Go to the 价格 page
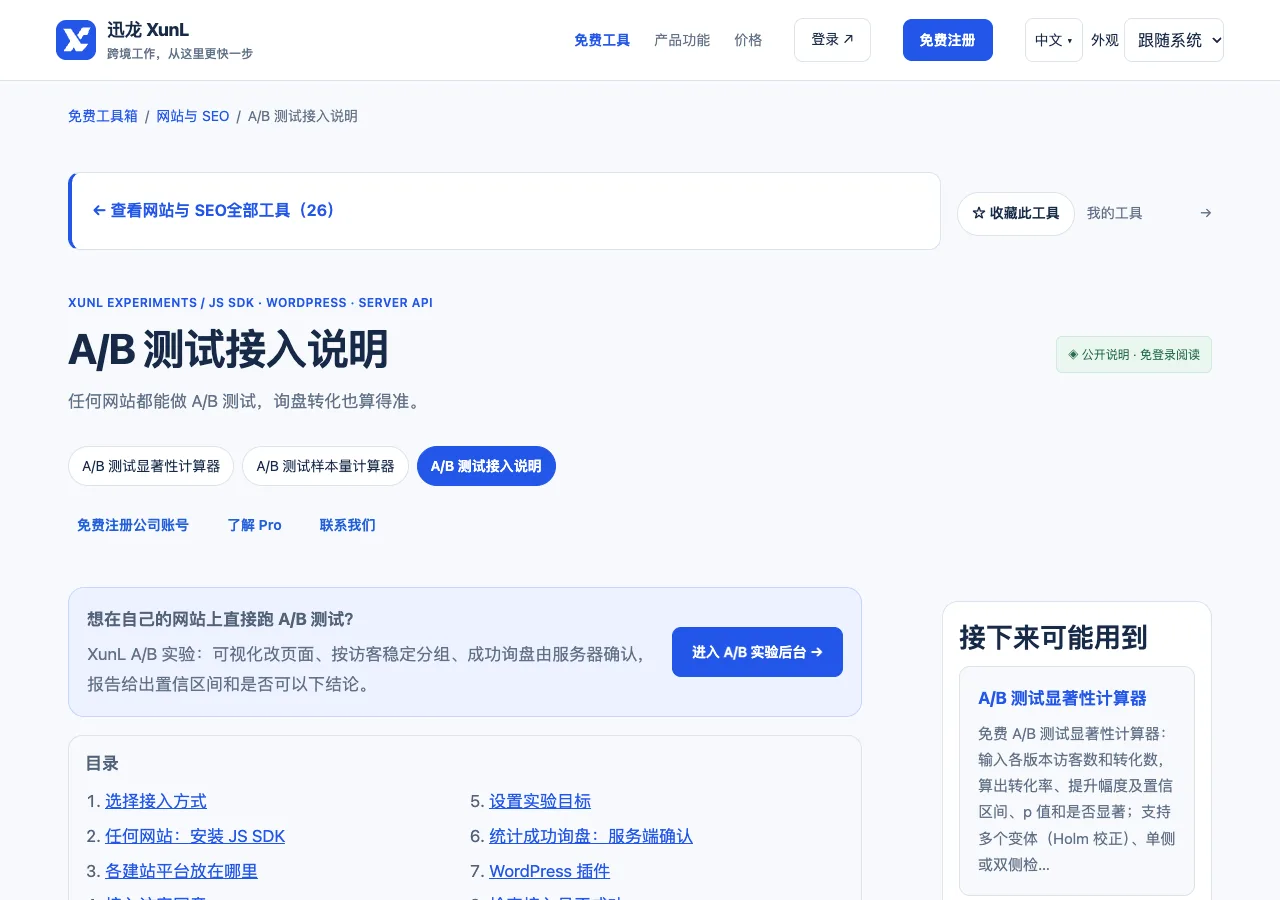Viewport: 1280px width, 900px height. (x=748, y=40)
